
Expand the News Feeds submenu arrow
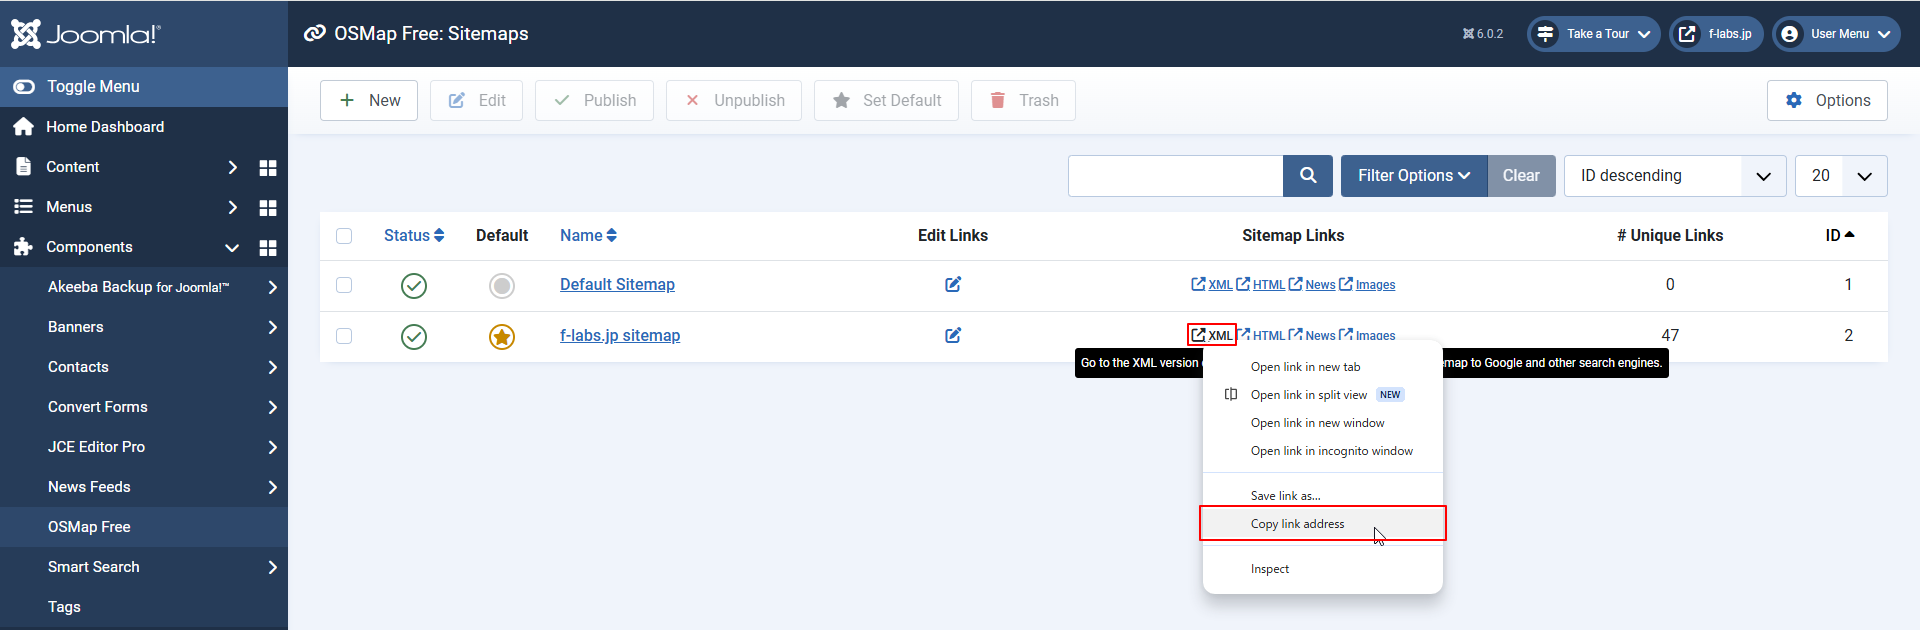273,487
